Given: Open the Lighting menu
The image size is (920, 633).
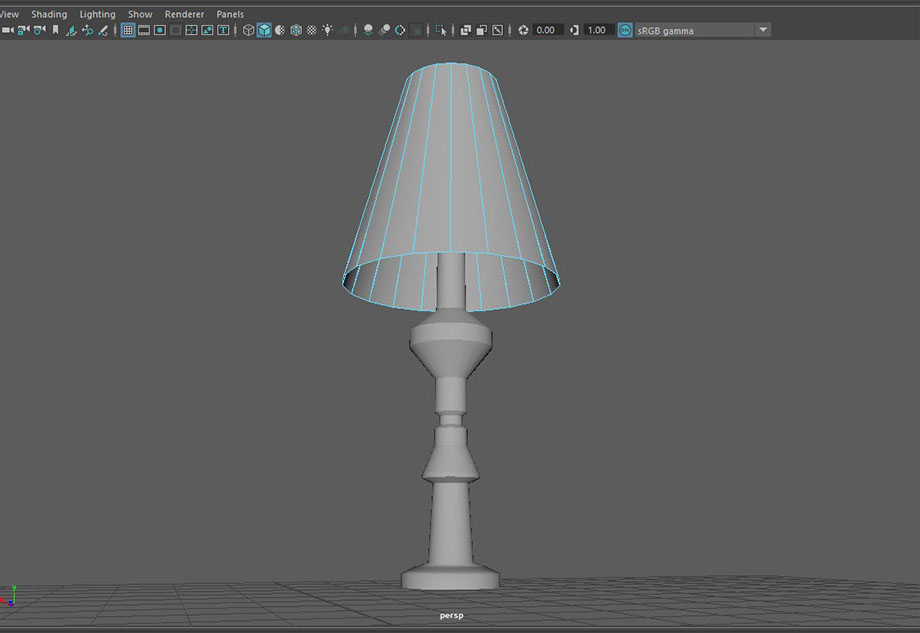Looking at the screenshot, I should coord(97,14).
